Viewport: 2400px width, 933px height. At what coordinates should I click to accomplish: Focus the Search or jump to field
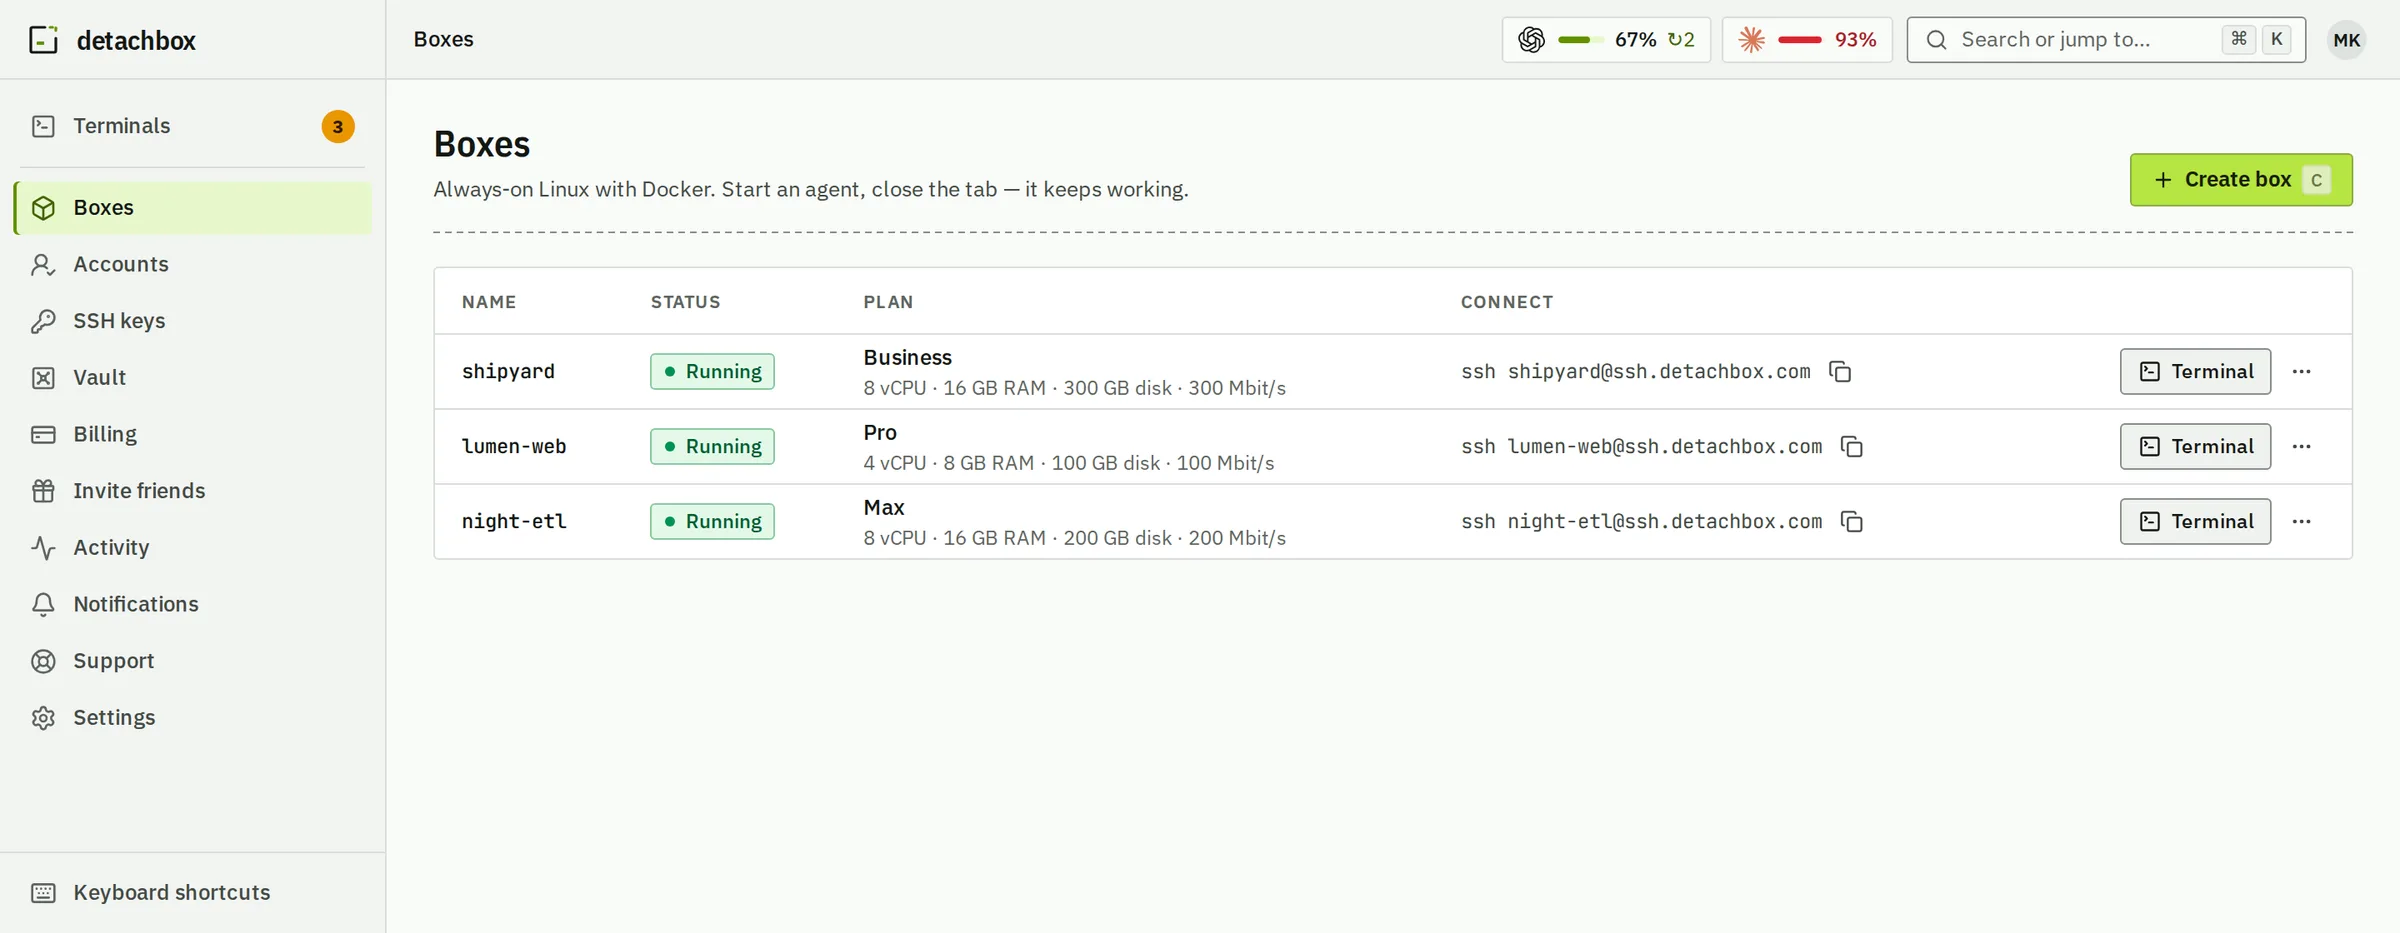pos(2106,40)
